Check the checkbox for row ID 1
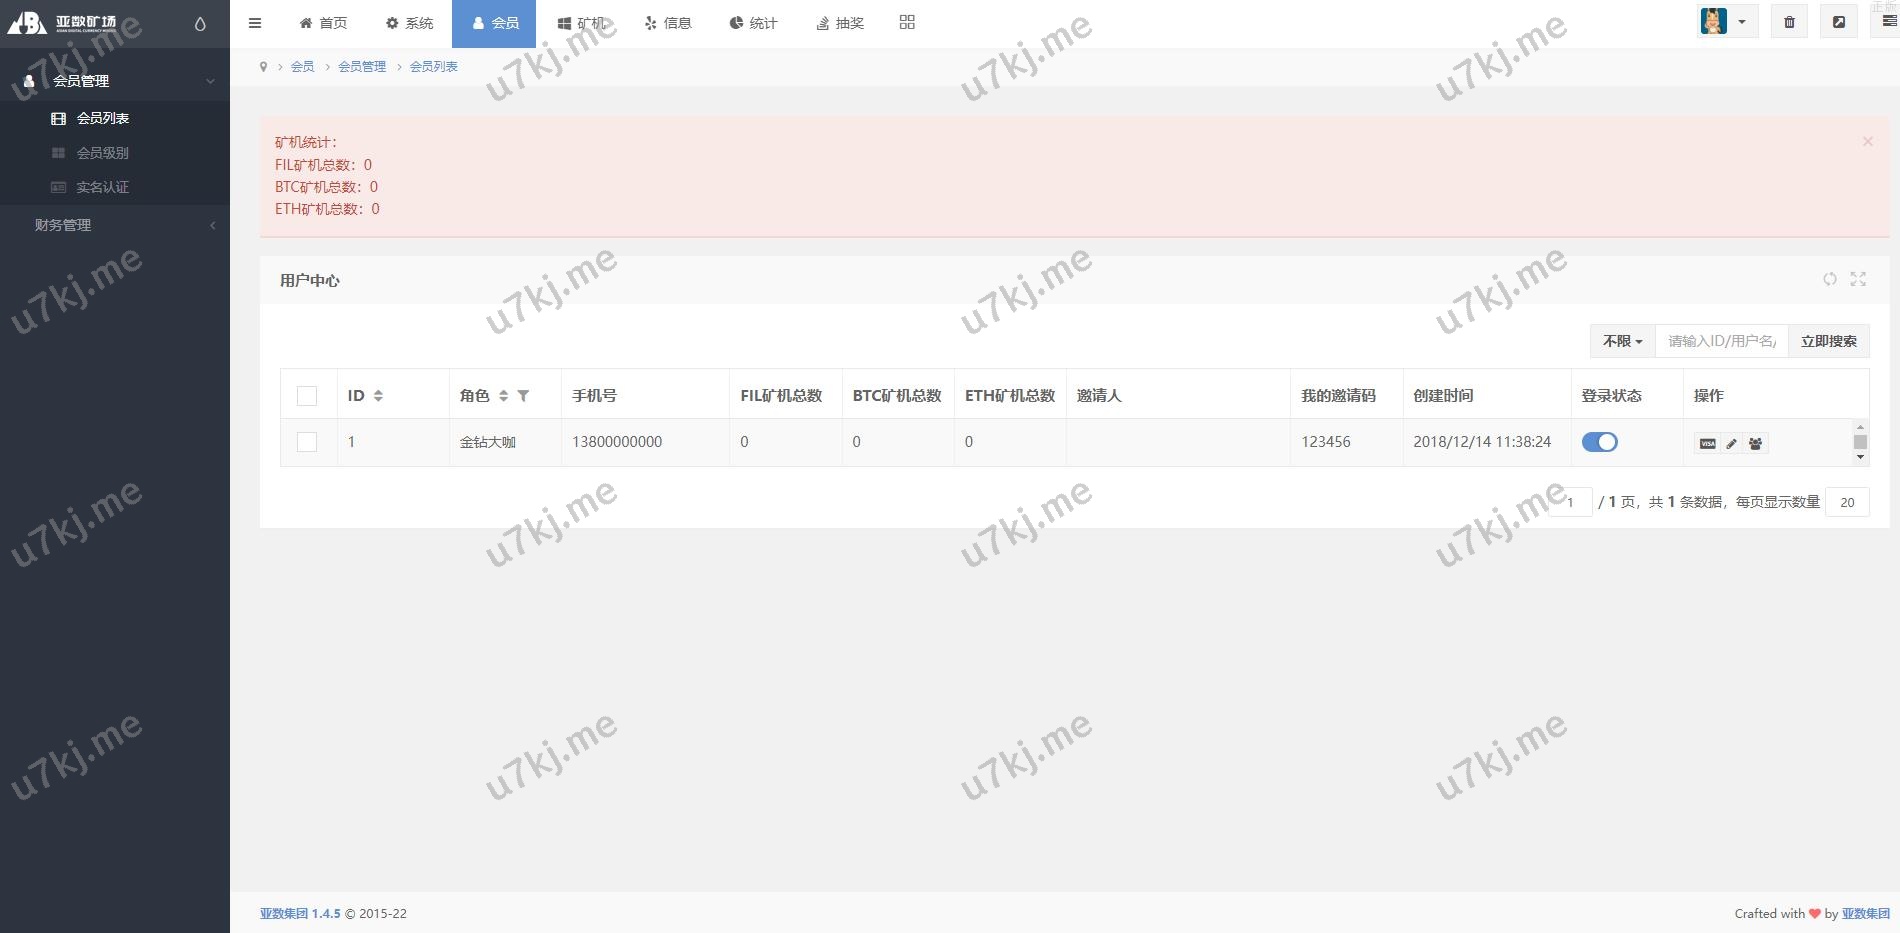This screenshot has width=1900, height=933. [x=307, y=442]
